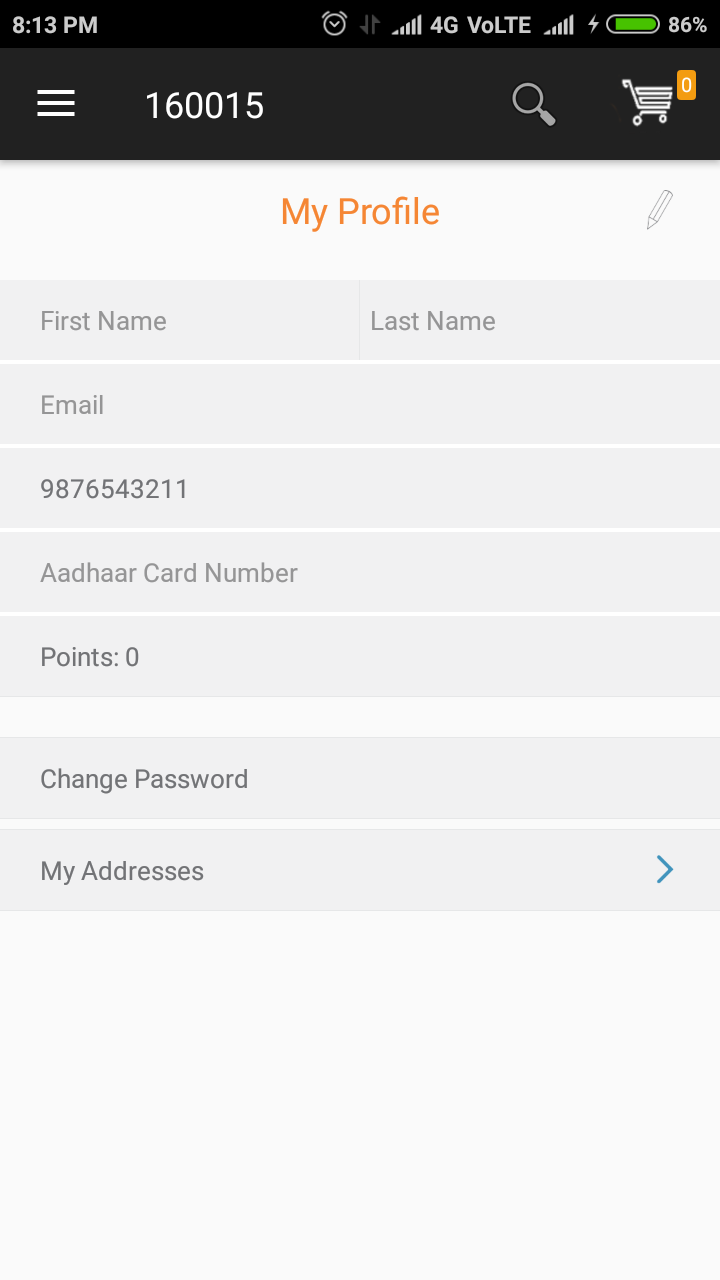
Task: Tap the 160015 title in the toolbar
Action: pyautogui.click(x=206, y=104)
